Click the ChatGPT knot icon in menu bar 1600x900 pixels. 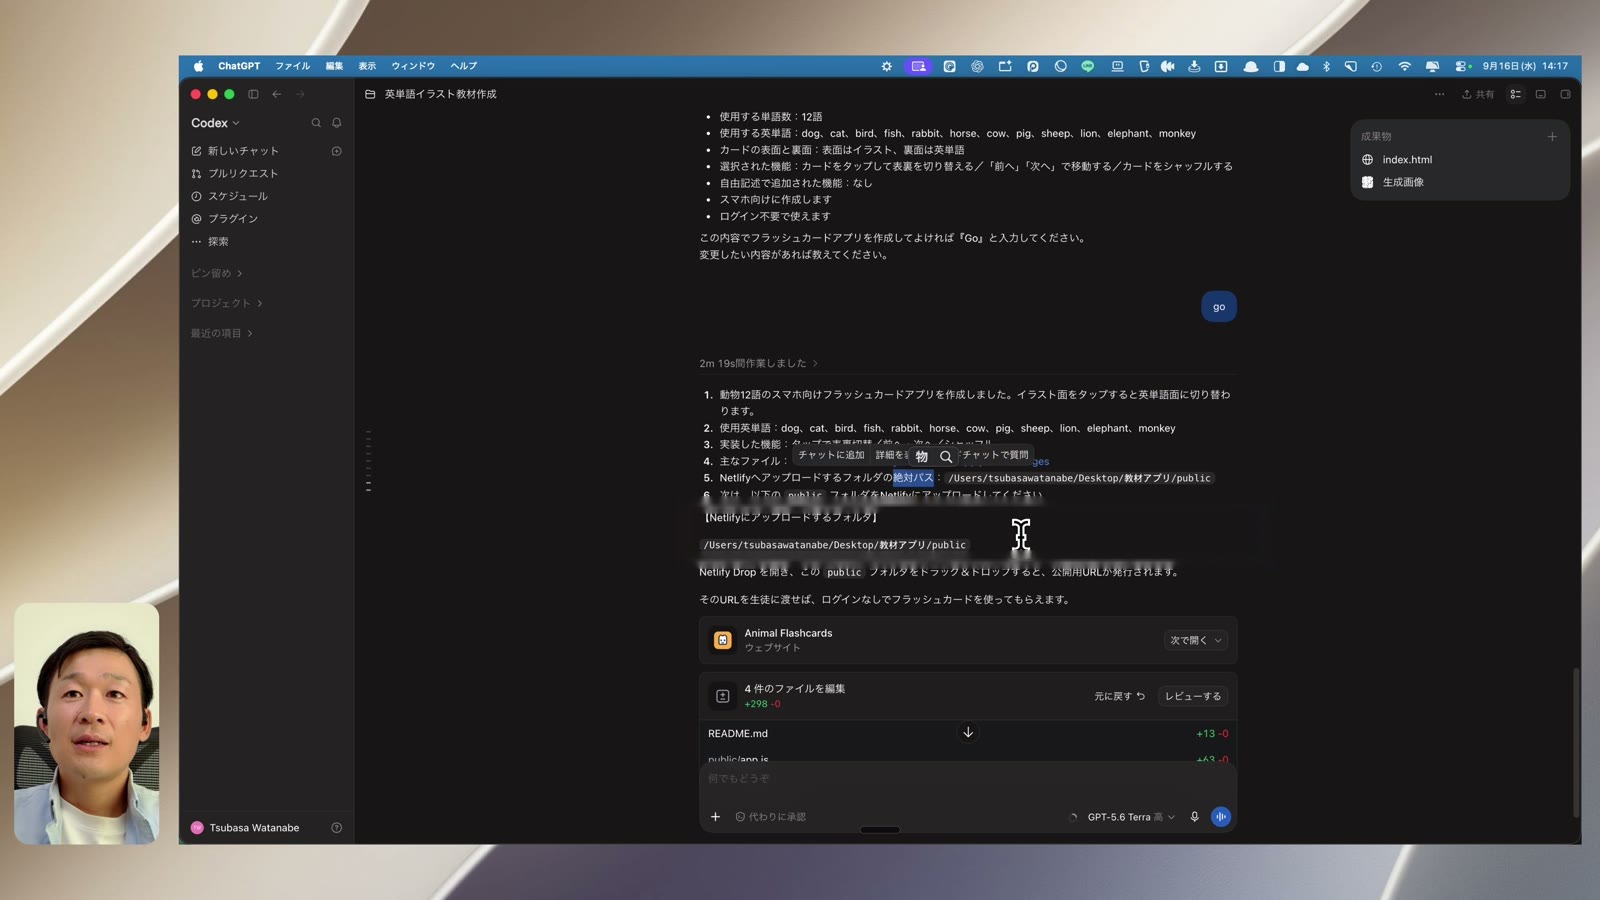pyautogui.click(x=977, y=66)
